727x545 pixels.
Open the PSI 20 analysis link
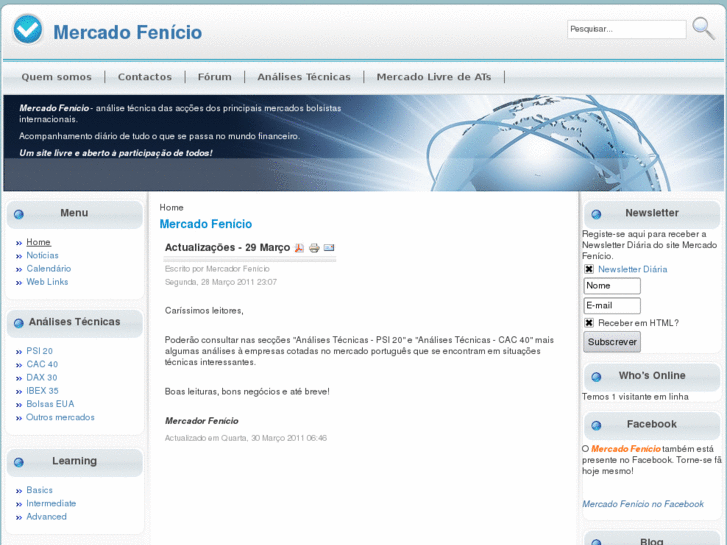[x=39, y=351]
